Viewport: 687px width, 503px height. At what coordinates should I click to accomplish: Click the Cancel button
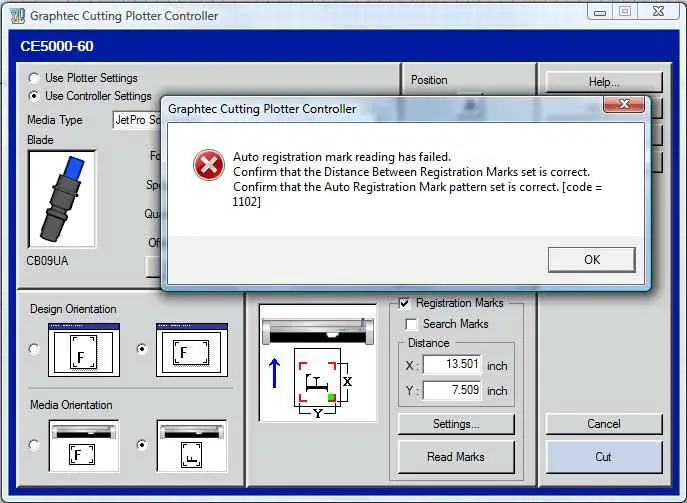[604, 424]
